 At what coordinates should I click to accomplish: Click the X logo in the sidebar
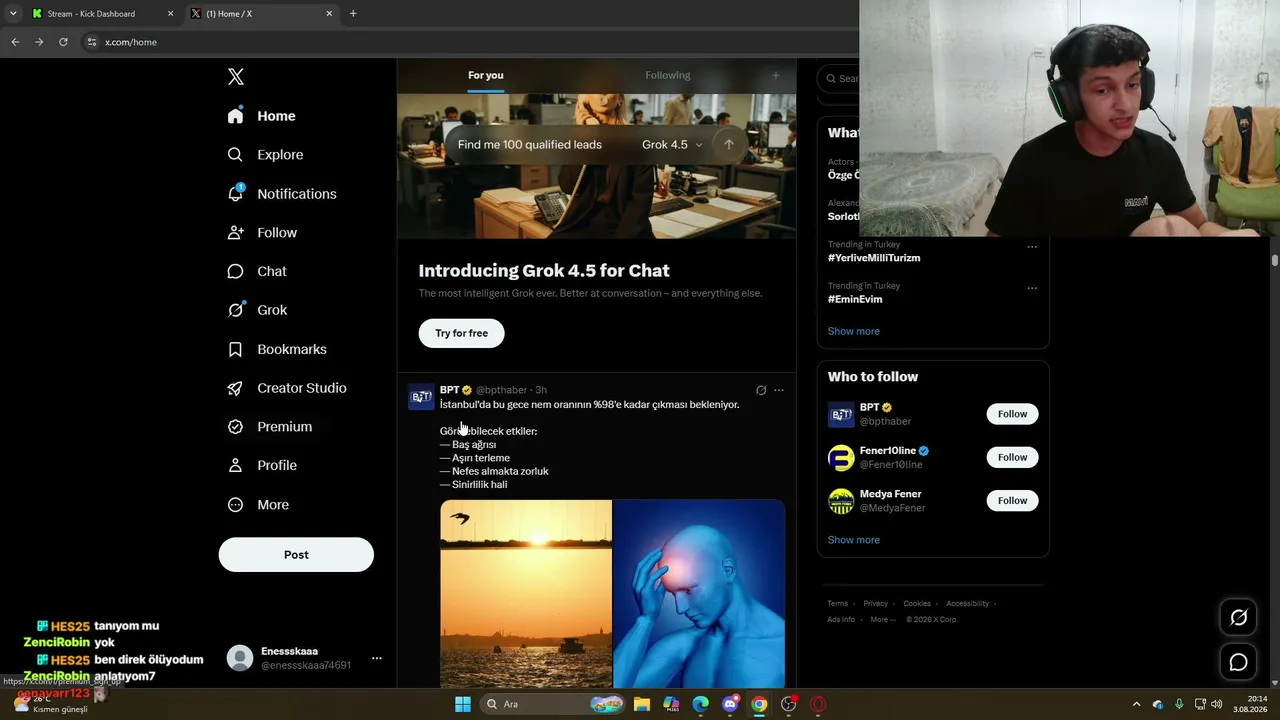tap(236, 77)
